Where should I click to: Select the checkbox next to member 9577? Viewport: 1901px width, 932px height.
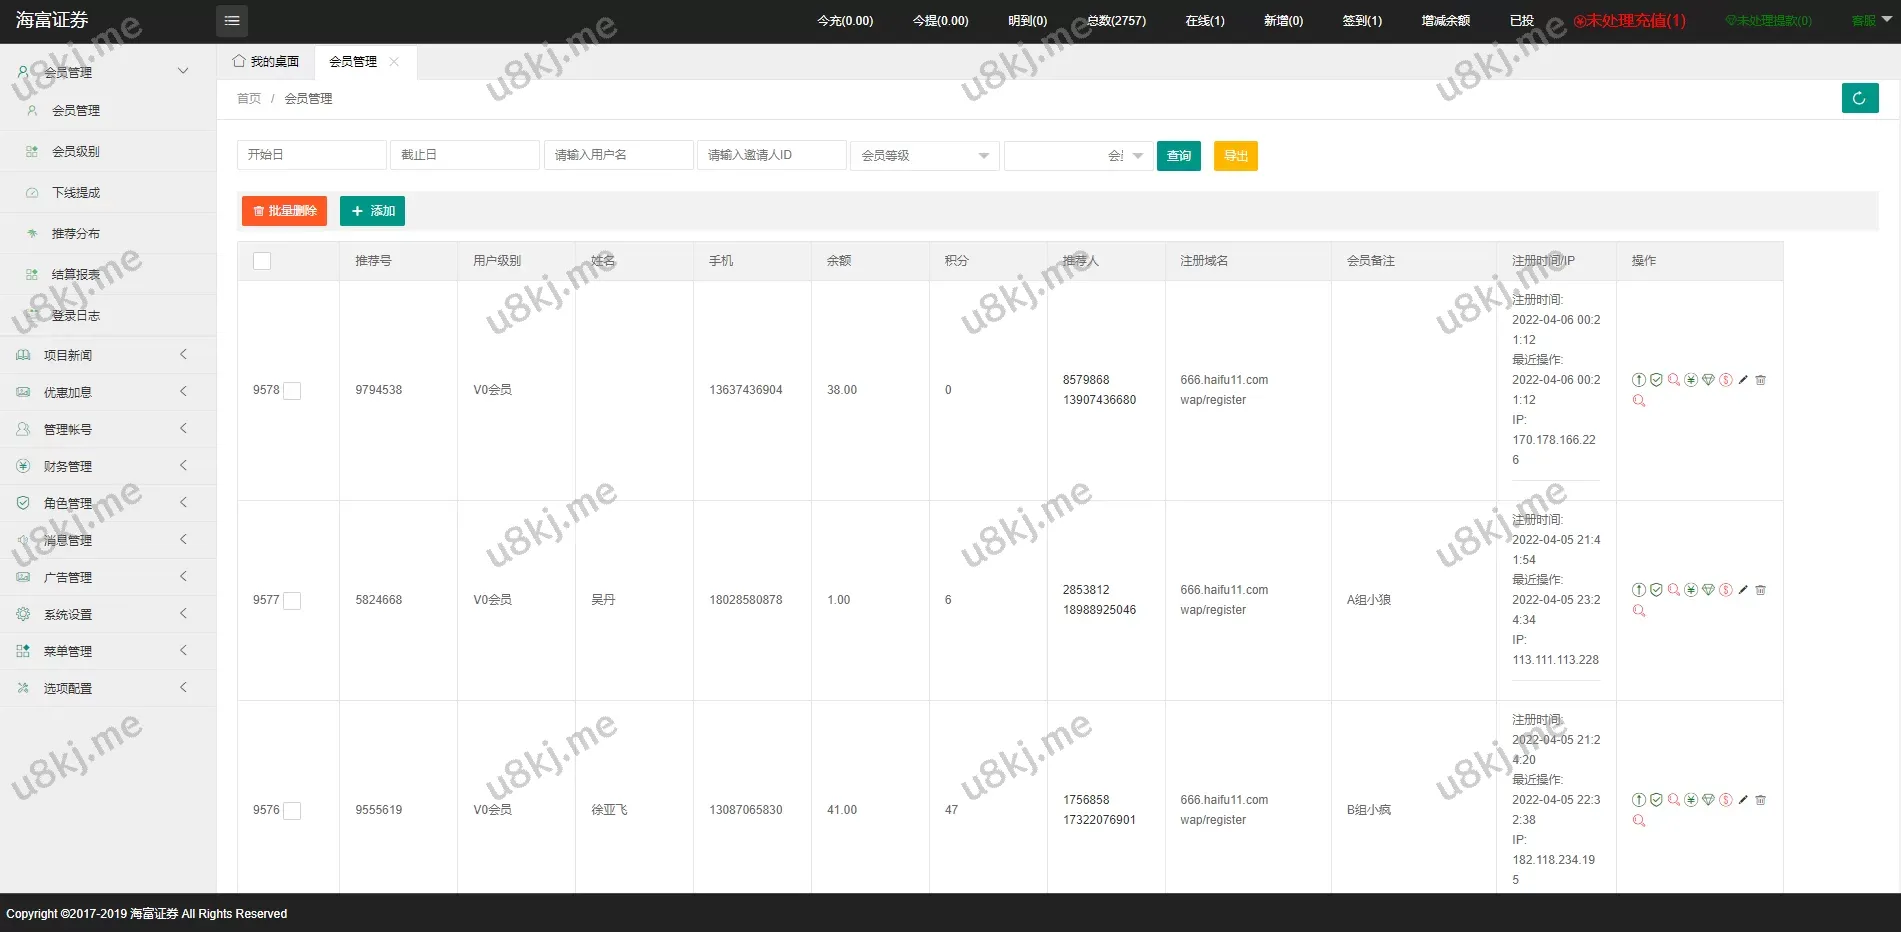click(x=292, y=601)
